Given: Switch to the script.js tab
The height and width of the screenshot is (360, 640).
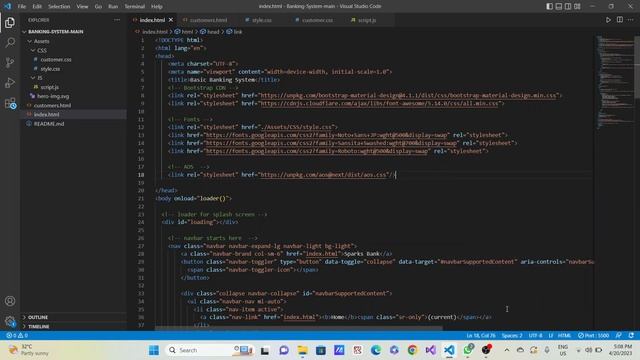Looking at the screenshot, I should (367, 20).
